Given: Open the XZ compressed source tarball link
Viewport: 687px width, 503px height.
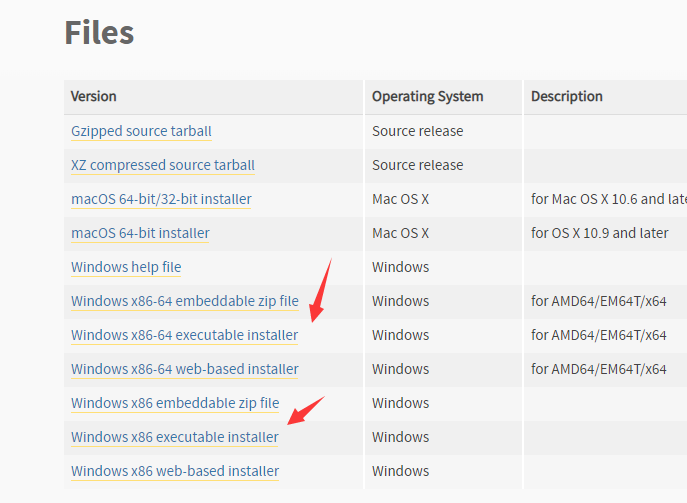Looking at the screenshot, I should [x=163, y=165].
